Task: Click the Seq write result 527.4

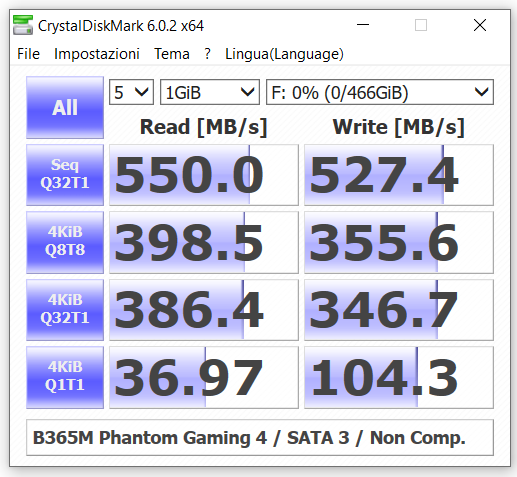Action: point(399,175)
